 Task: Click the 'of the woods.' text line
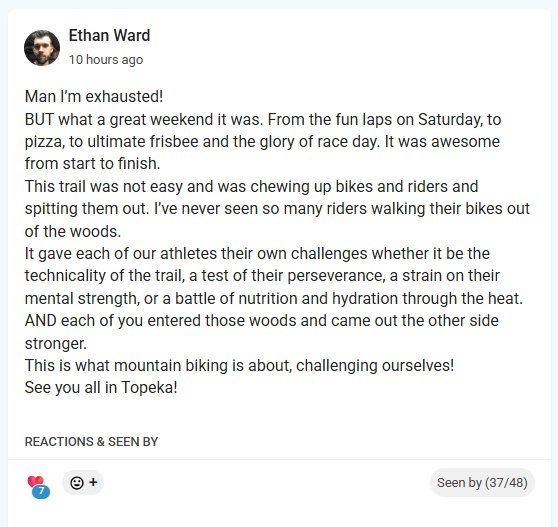click(73, 232)
